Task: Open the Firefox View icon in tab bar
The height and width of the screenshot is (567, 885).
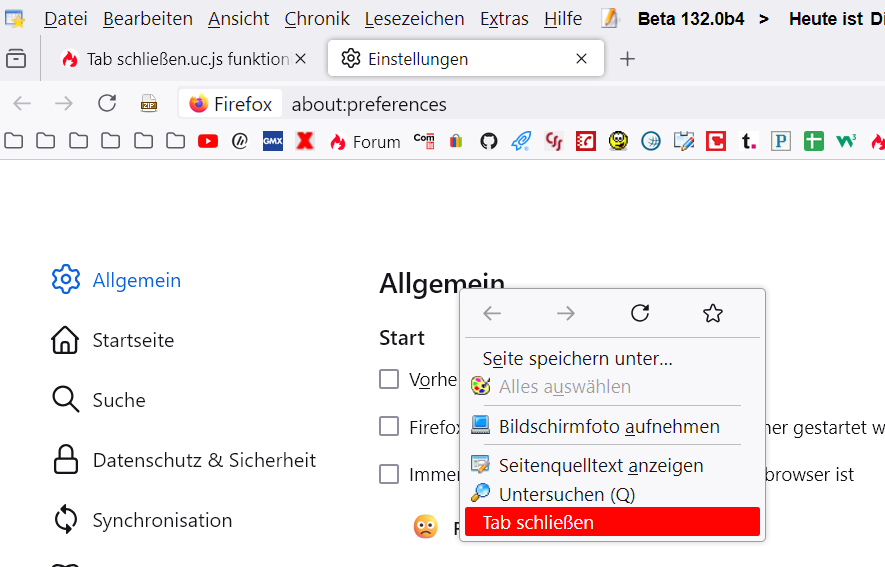Action: (x=16, y=59)
